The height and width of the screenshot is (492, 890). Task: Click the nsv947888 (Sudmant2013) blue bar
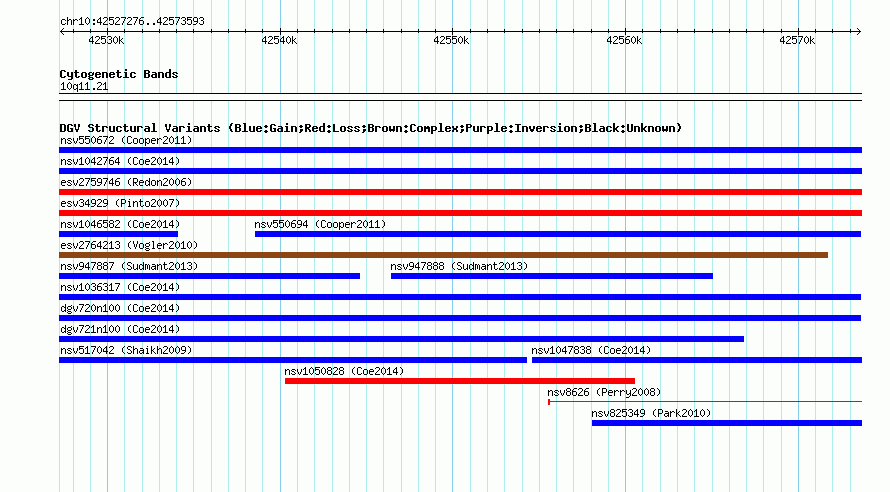point(552,276)
